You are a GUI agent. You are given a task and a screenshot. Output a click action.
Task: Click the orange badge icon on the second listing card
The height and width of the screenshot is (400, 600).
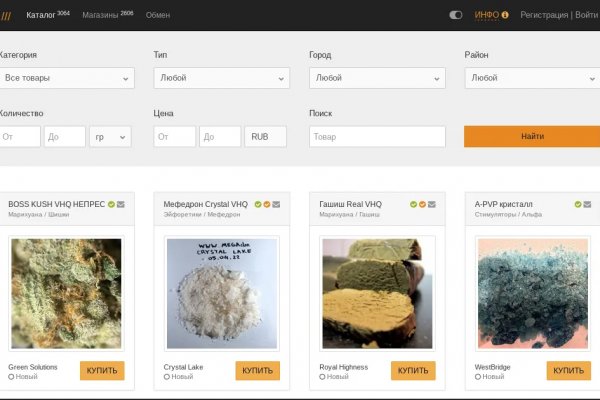point(267,204)
